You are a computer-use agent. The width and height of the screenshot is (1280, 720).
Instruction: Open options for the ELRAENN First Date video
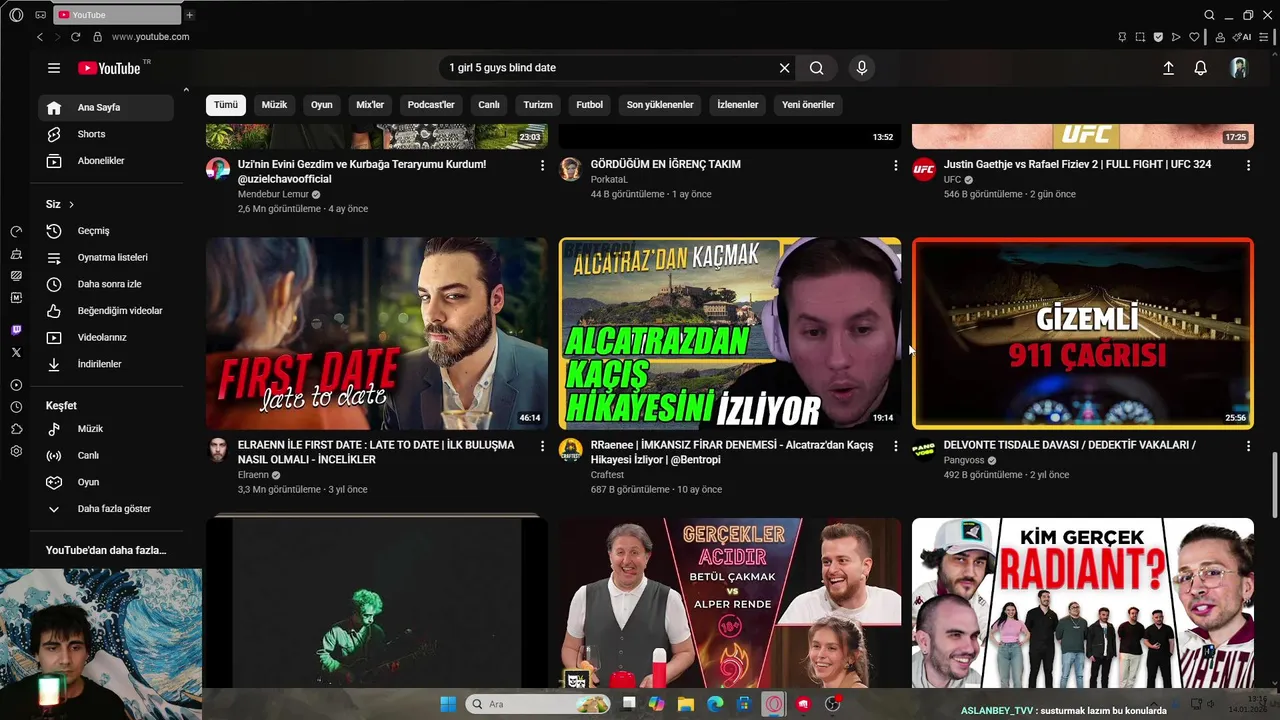[543, 446]
